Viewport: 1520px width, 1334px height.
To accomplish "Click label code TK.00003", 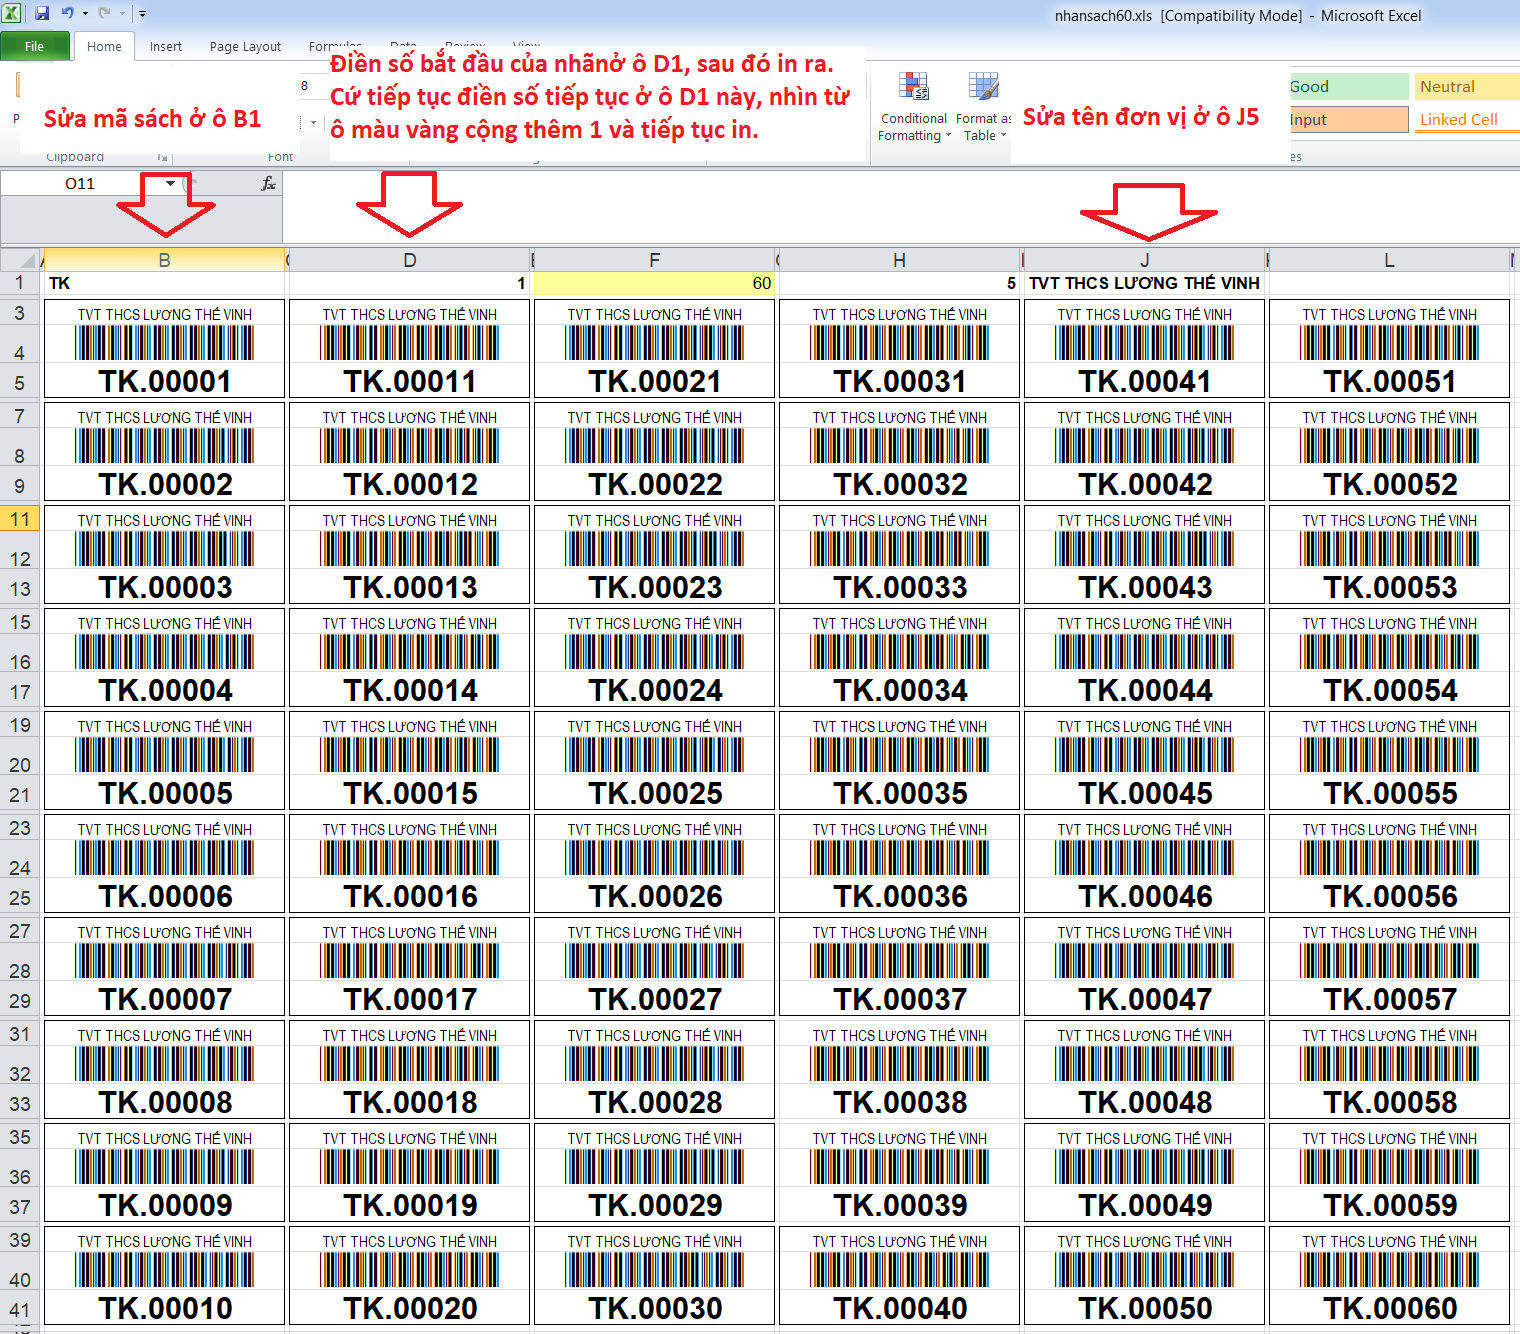I will [165, 587].
